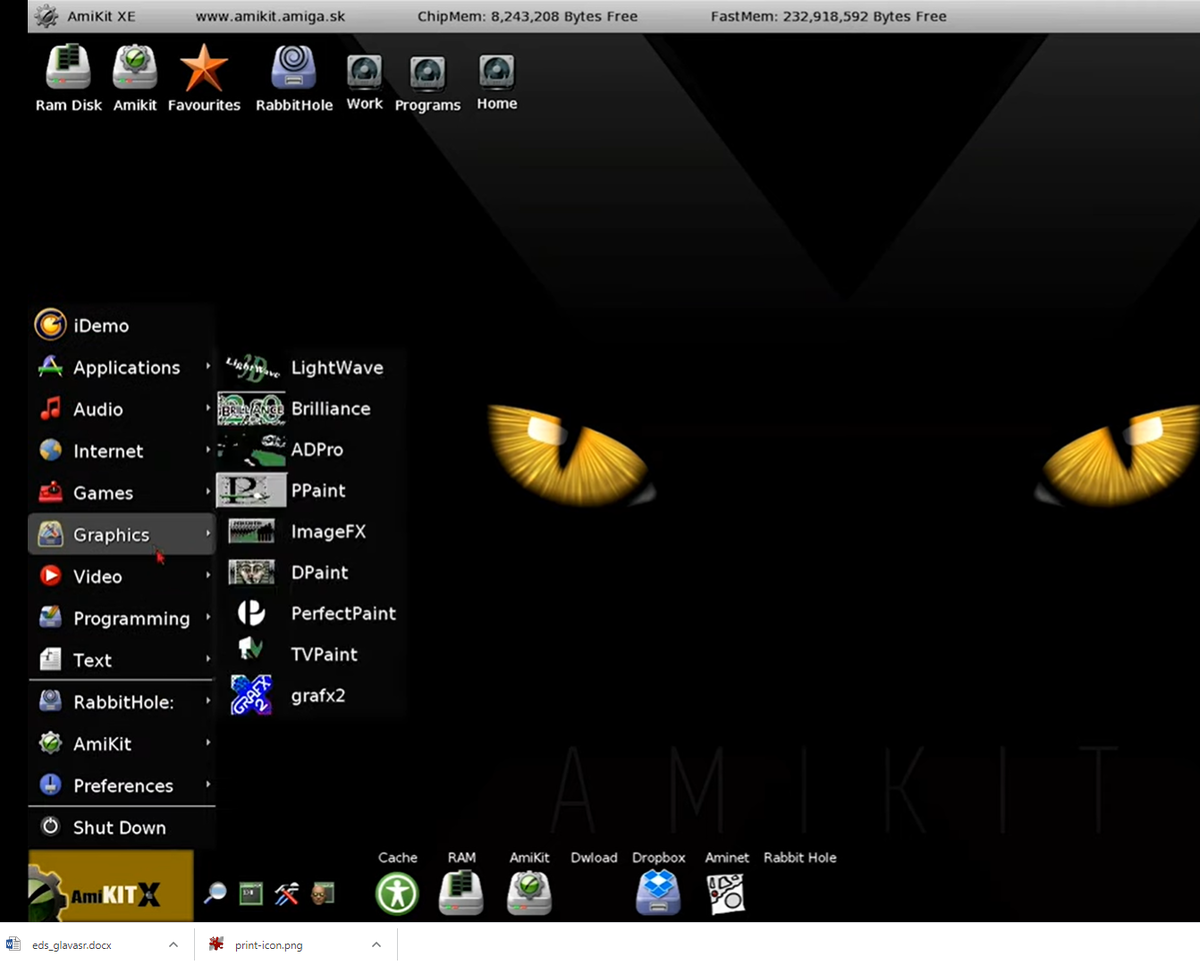This screenshot has height=965, width=1200.
Task: Click the FastMem free bytes readout
Action: (x=828, y=16)
